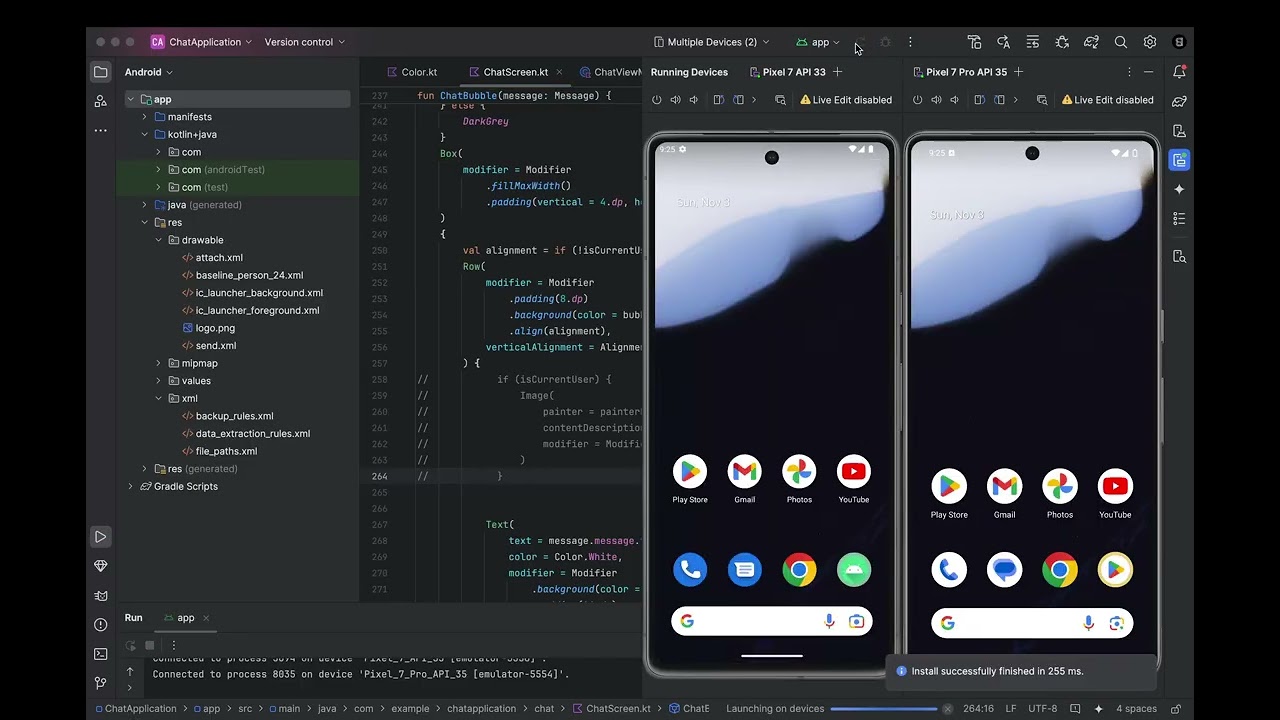Open the Notifications bell icon

pos(1179,72)
